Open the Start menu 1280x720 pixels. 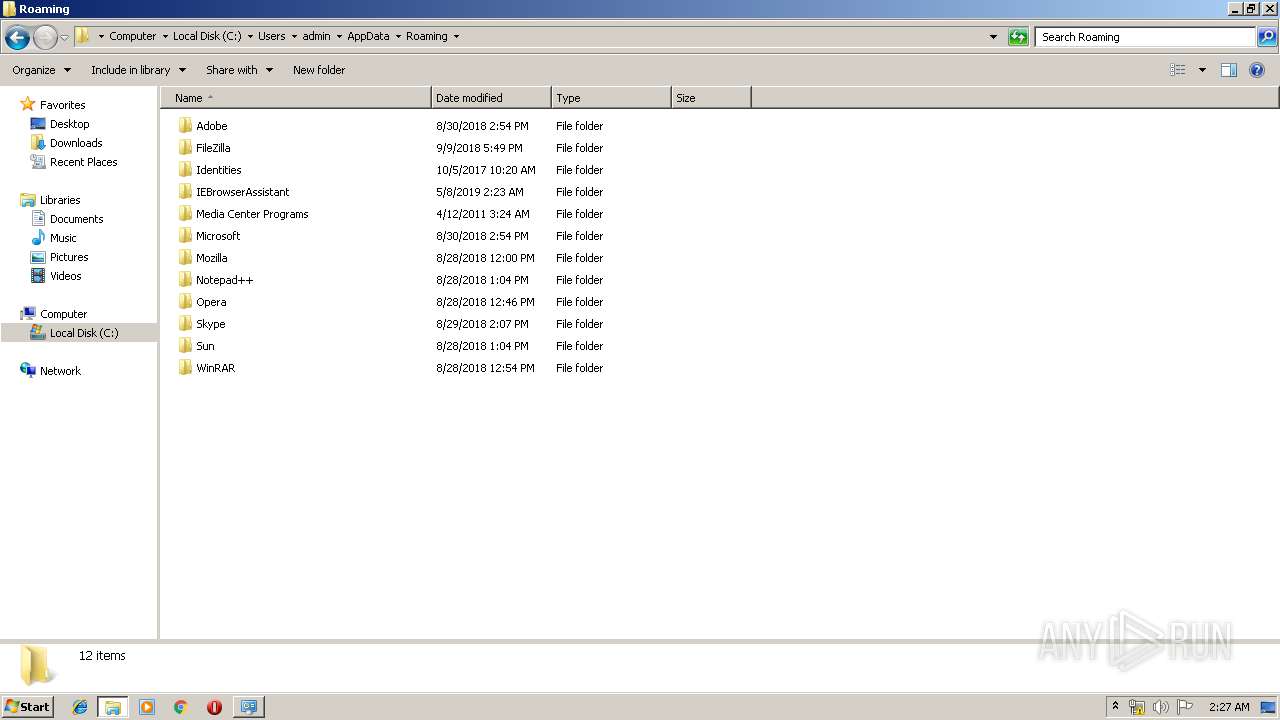28,706
